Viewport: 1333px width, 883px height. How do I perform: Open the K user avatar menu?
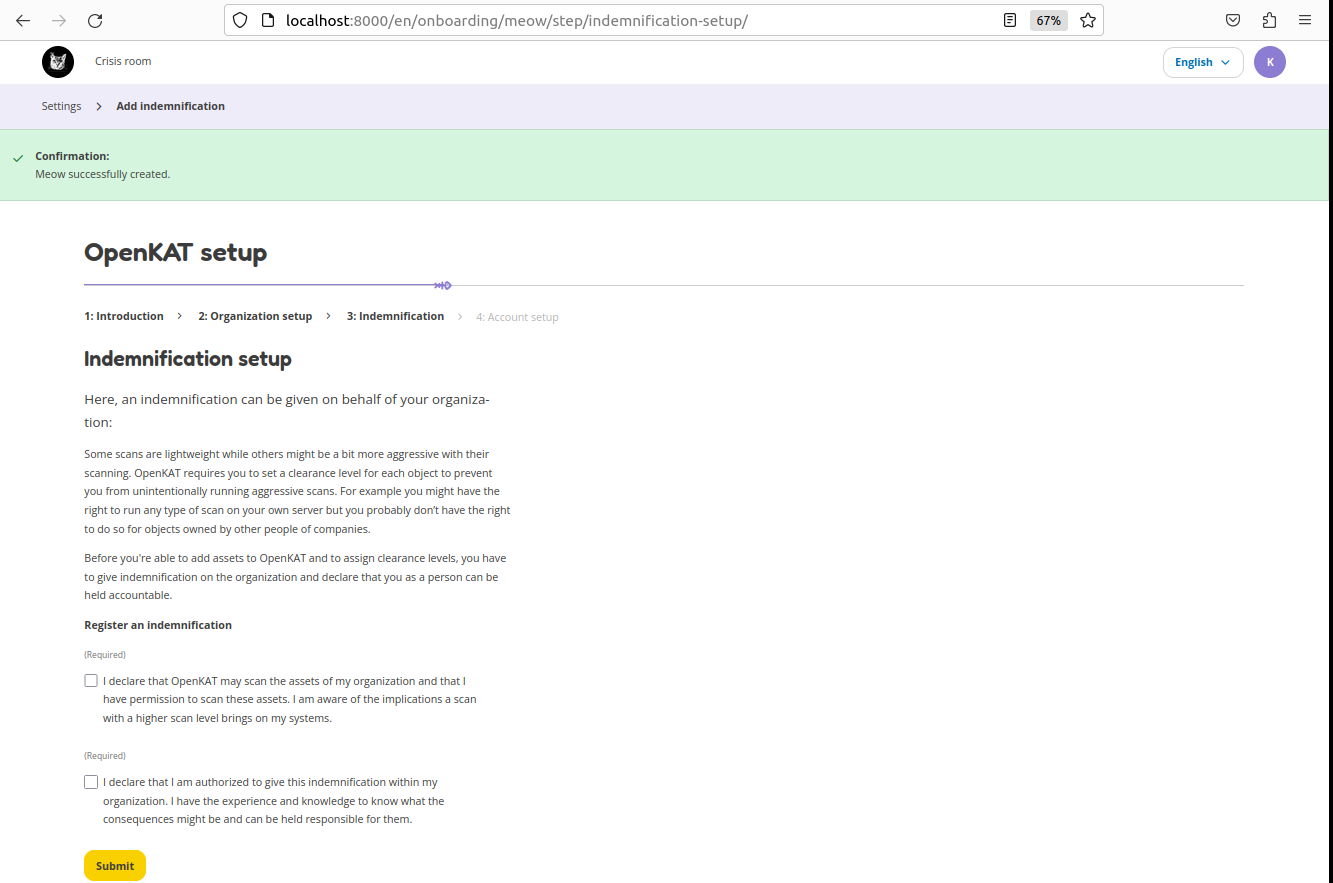tap(1270, 62)
